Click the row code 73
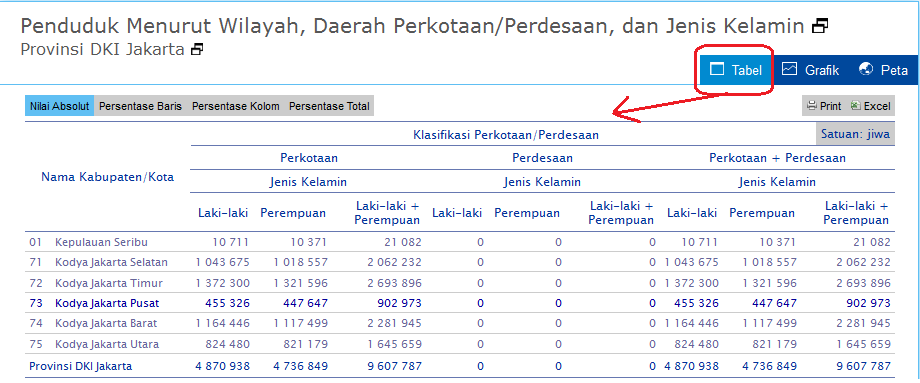 36,303
